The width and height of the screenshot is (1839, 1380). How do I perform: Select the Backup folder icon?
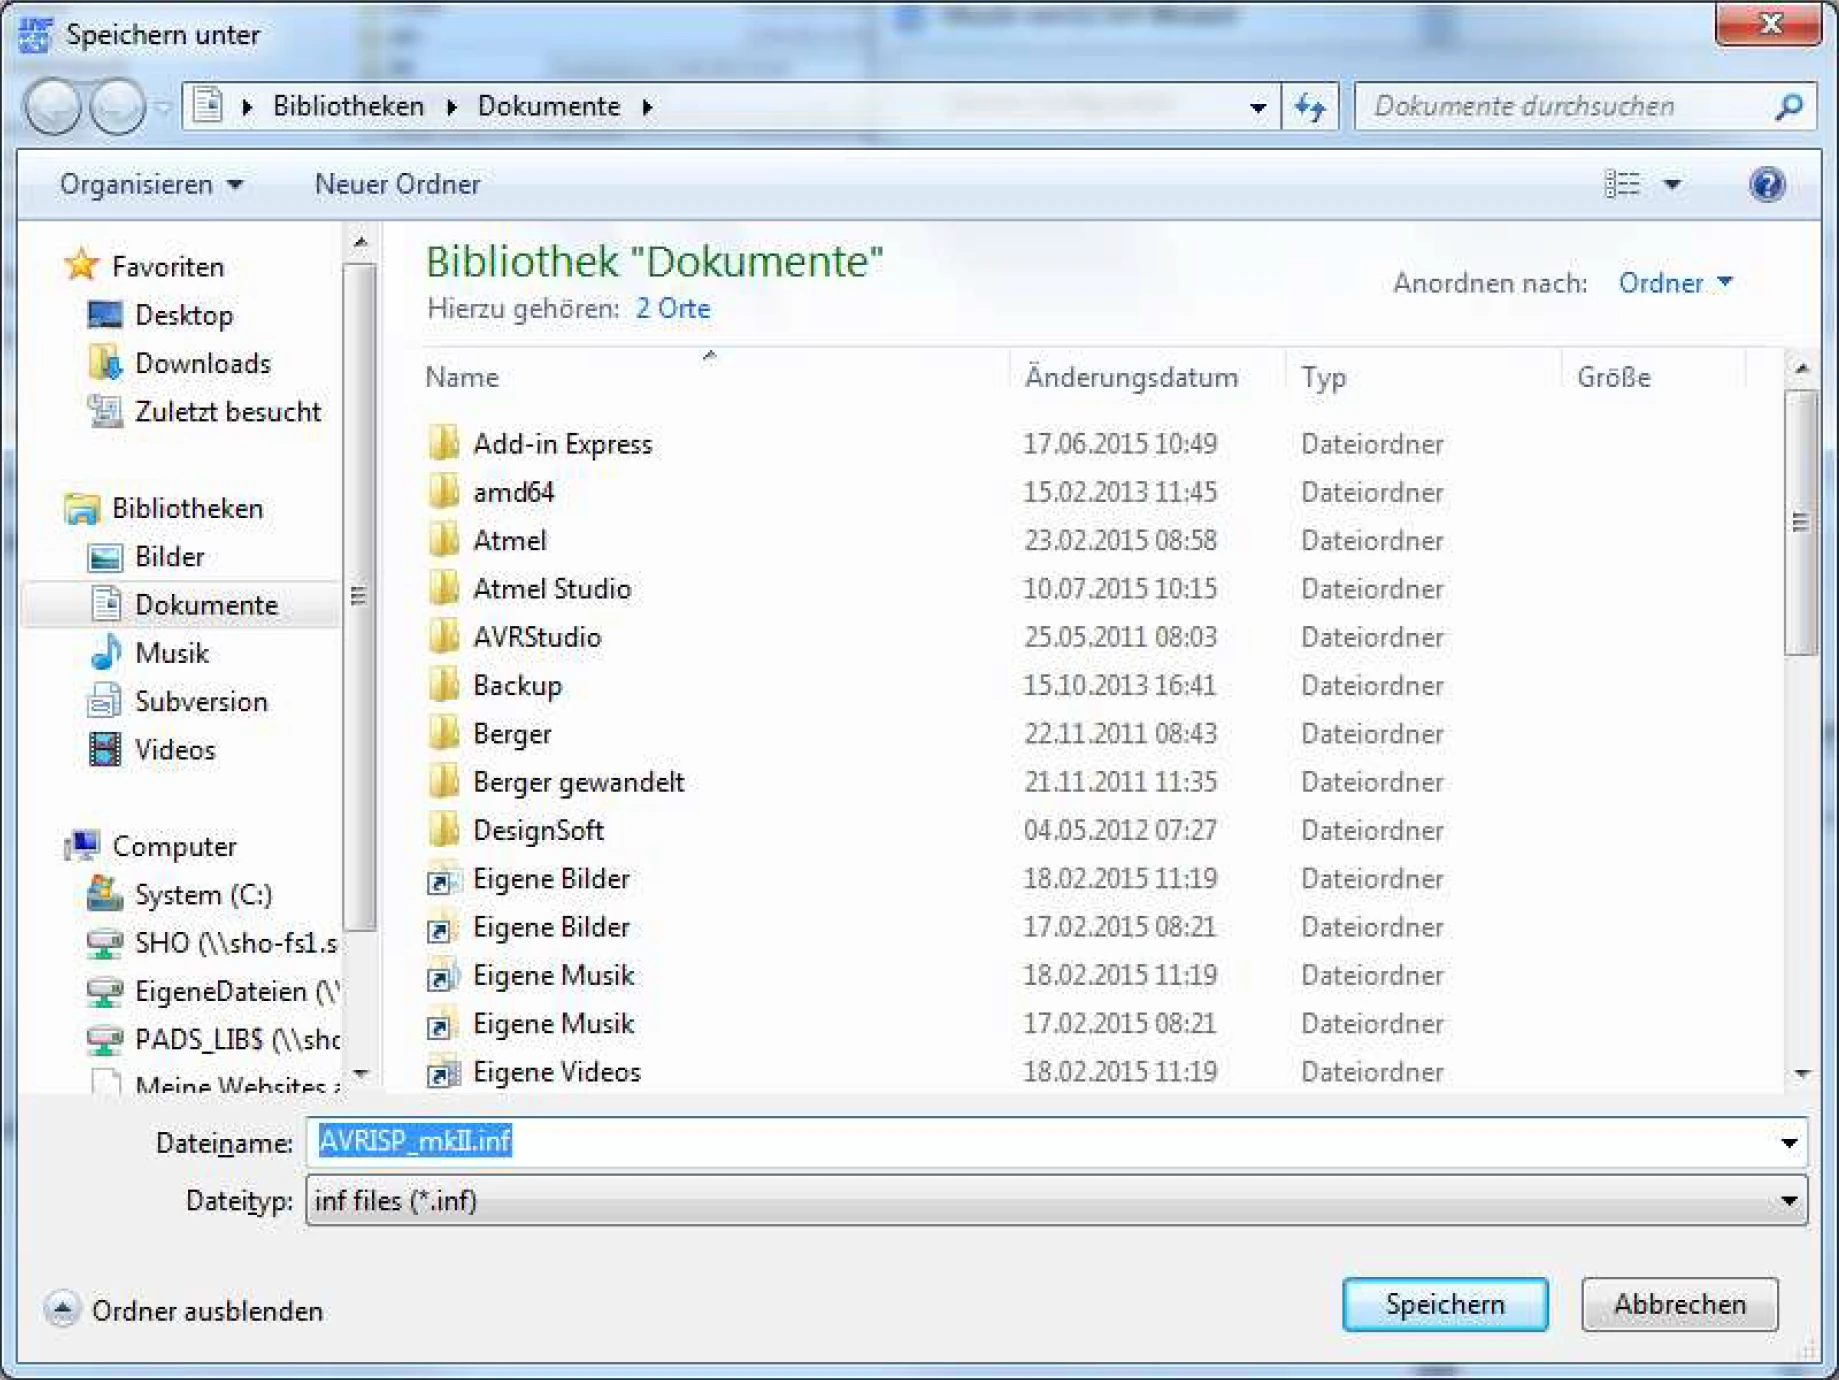443,685
